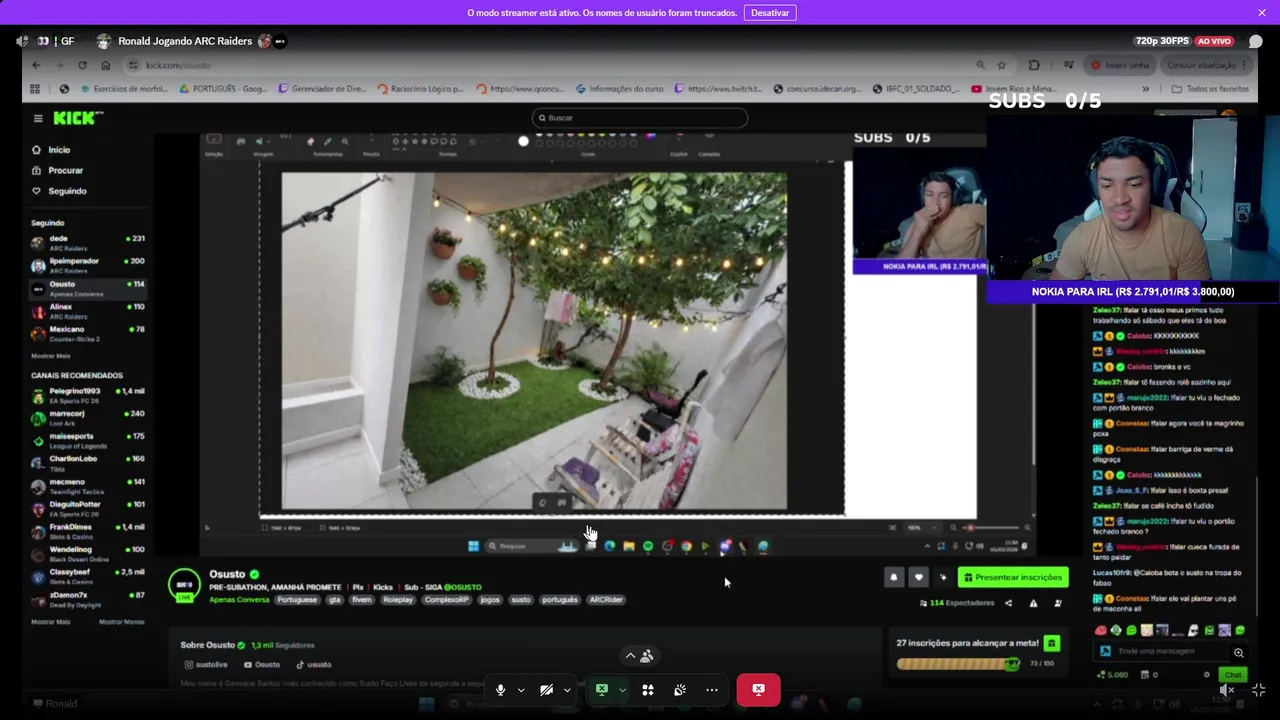Image resolution: width=1280 pixels, height=720 pixels.
Task: Select the Alinex channel
Action: [x=88, y=311]
